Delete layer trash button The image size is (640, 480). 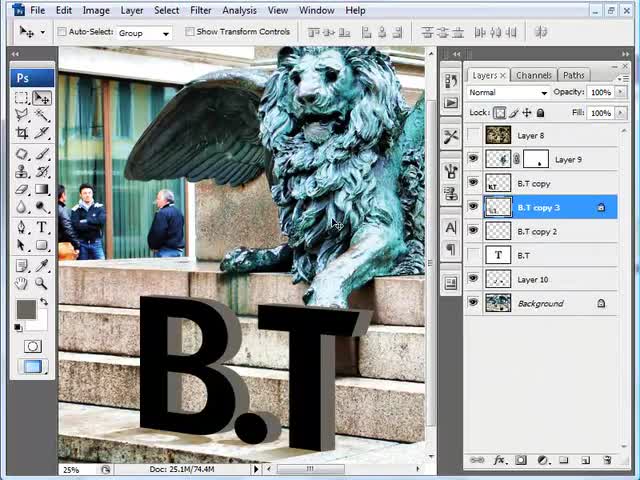pyautogui.click(x=607, y=460)
